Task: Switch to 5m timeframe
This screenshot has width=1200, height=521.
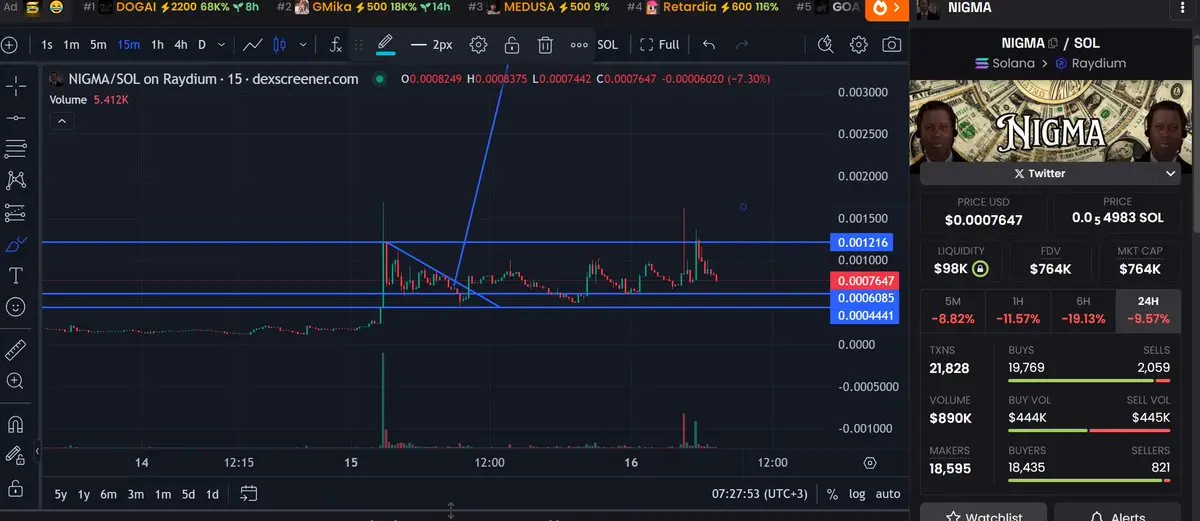Action: pos(98,45)
